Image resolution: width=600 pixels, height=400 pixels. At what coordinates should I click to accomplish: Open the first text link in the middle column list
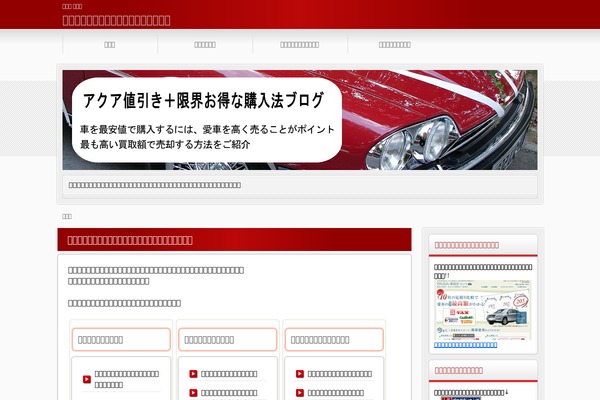click(229, 374)
